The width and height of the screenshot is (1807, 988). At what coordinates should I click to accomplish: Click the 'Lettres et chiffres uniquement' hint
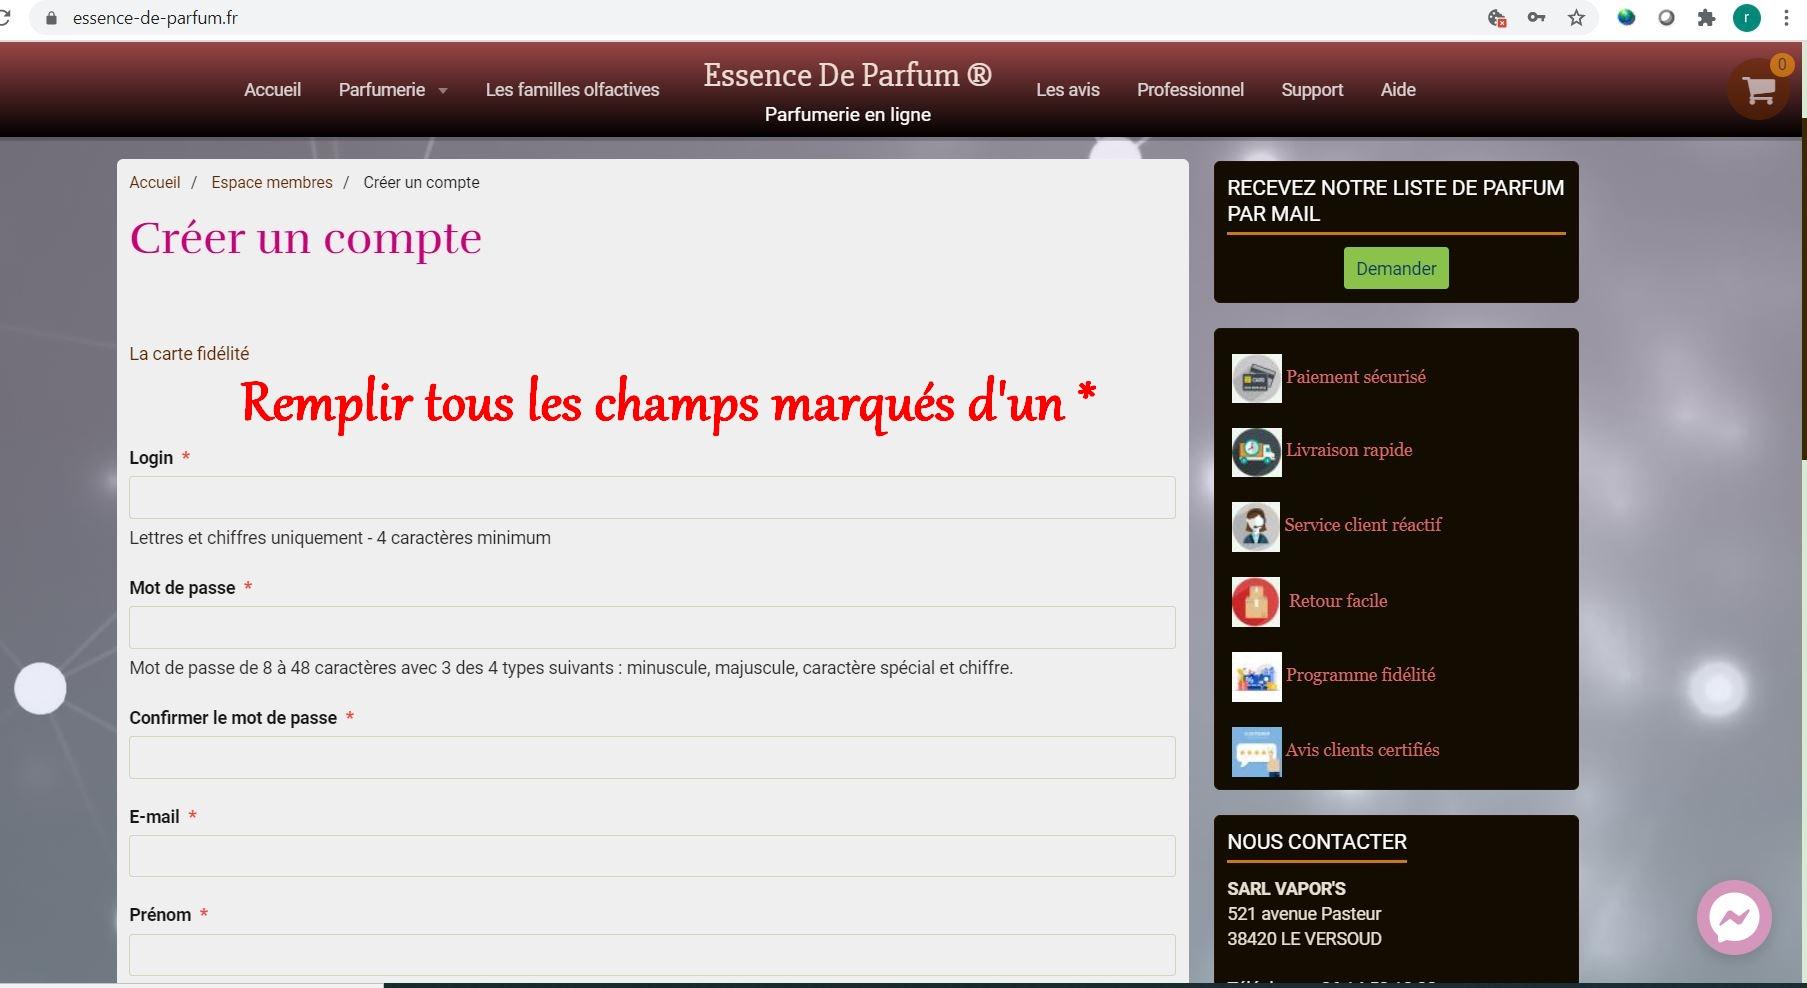click(340, 538)
